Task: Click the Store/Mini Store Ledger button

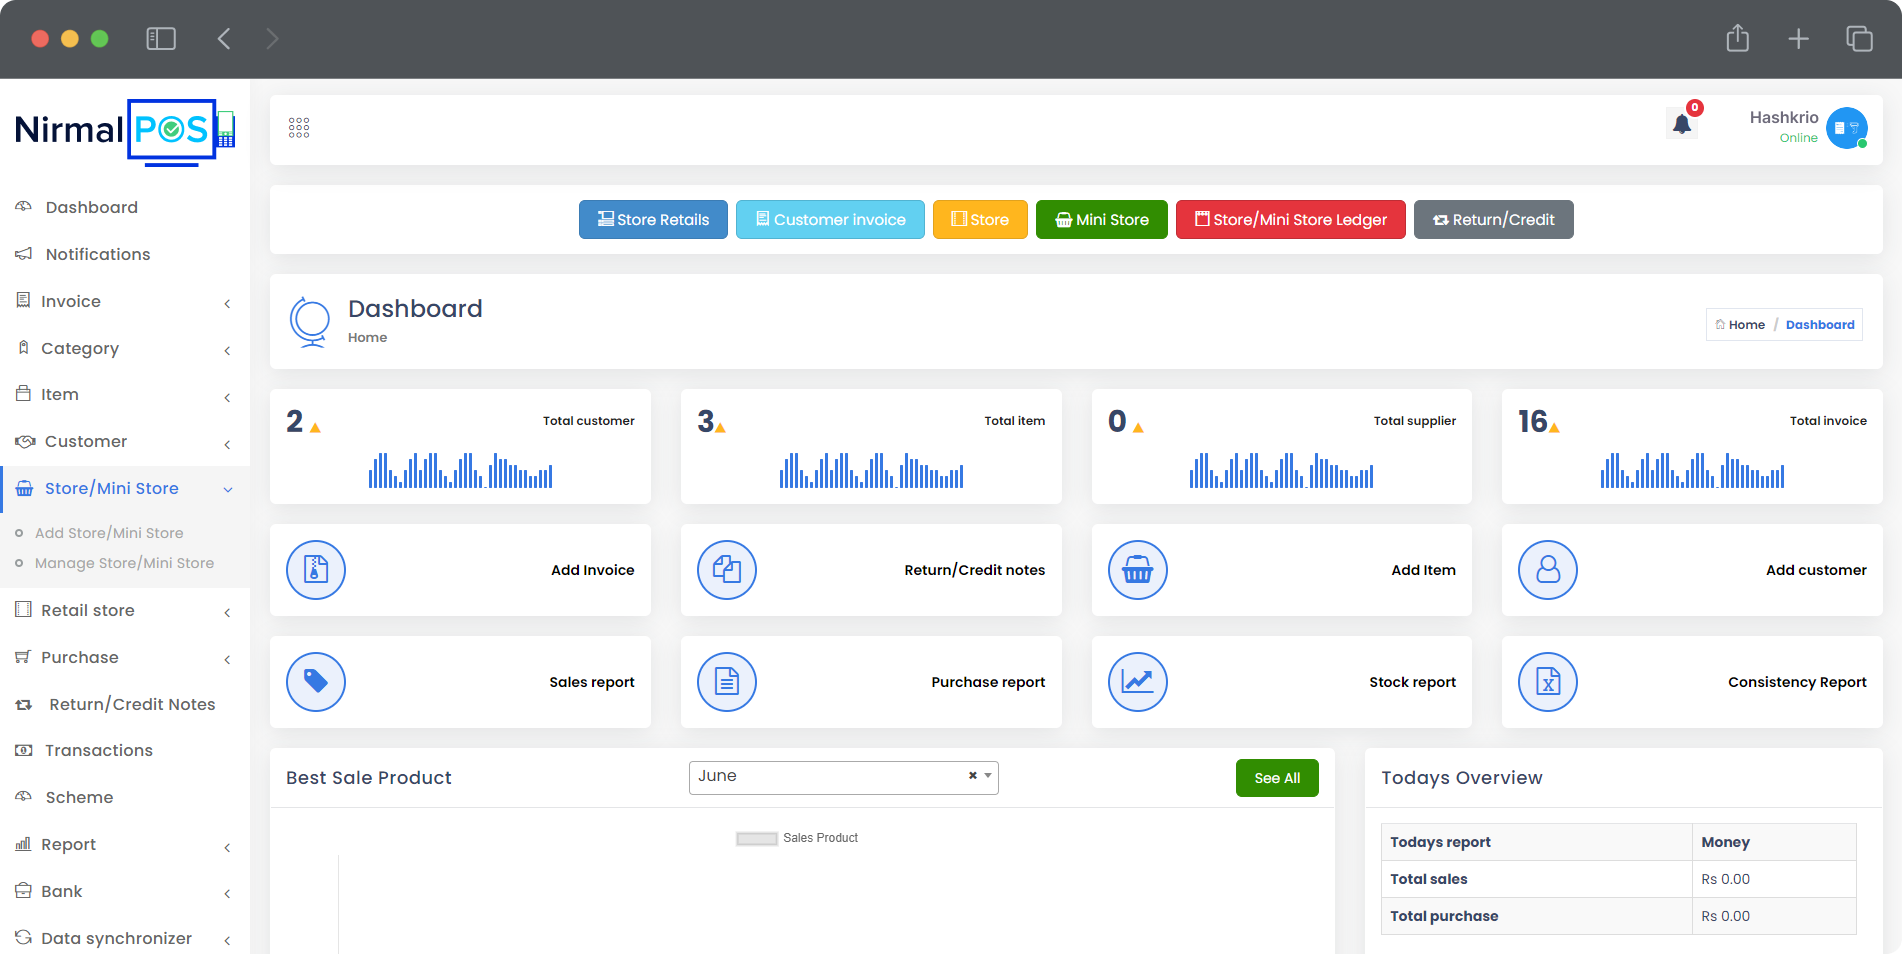Action: (x=1291, y=220)
